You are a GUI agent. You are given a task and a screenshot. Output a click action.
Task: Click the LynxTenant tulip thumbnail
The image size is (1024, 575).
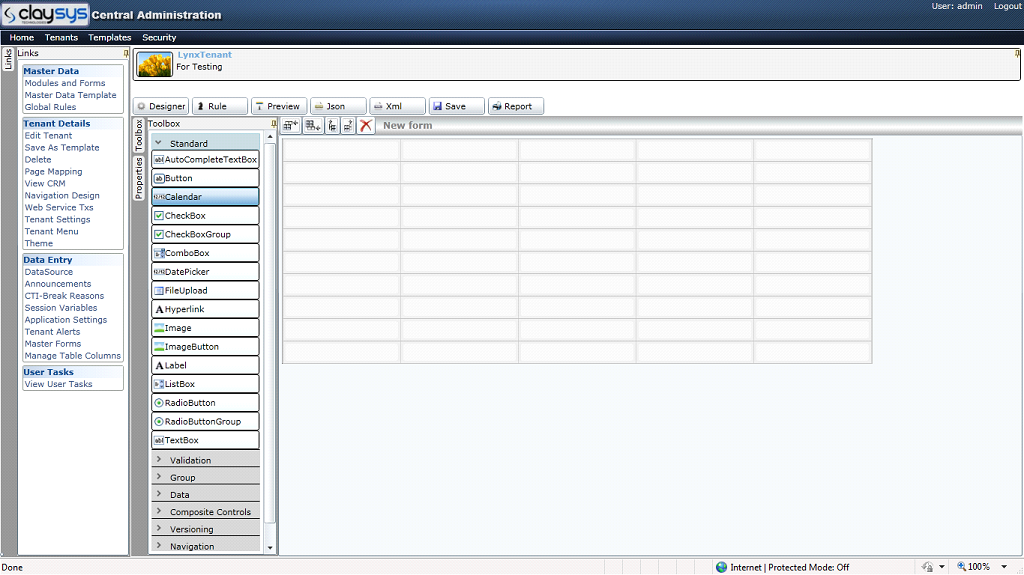[x=155, y=64]
